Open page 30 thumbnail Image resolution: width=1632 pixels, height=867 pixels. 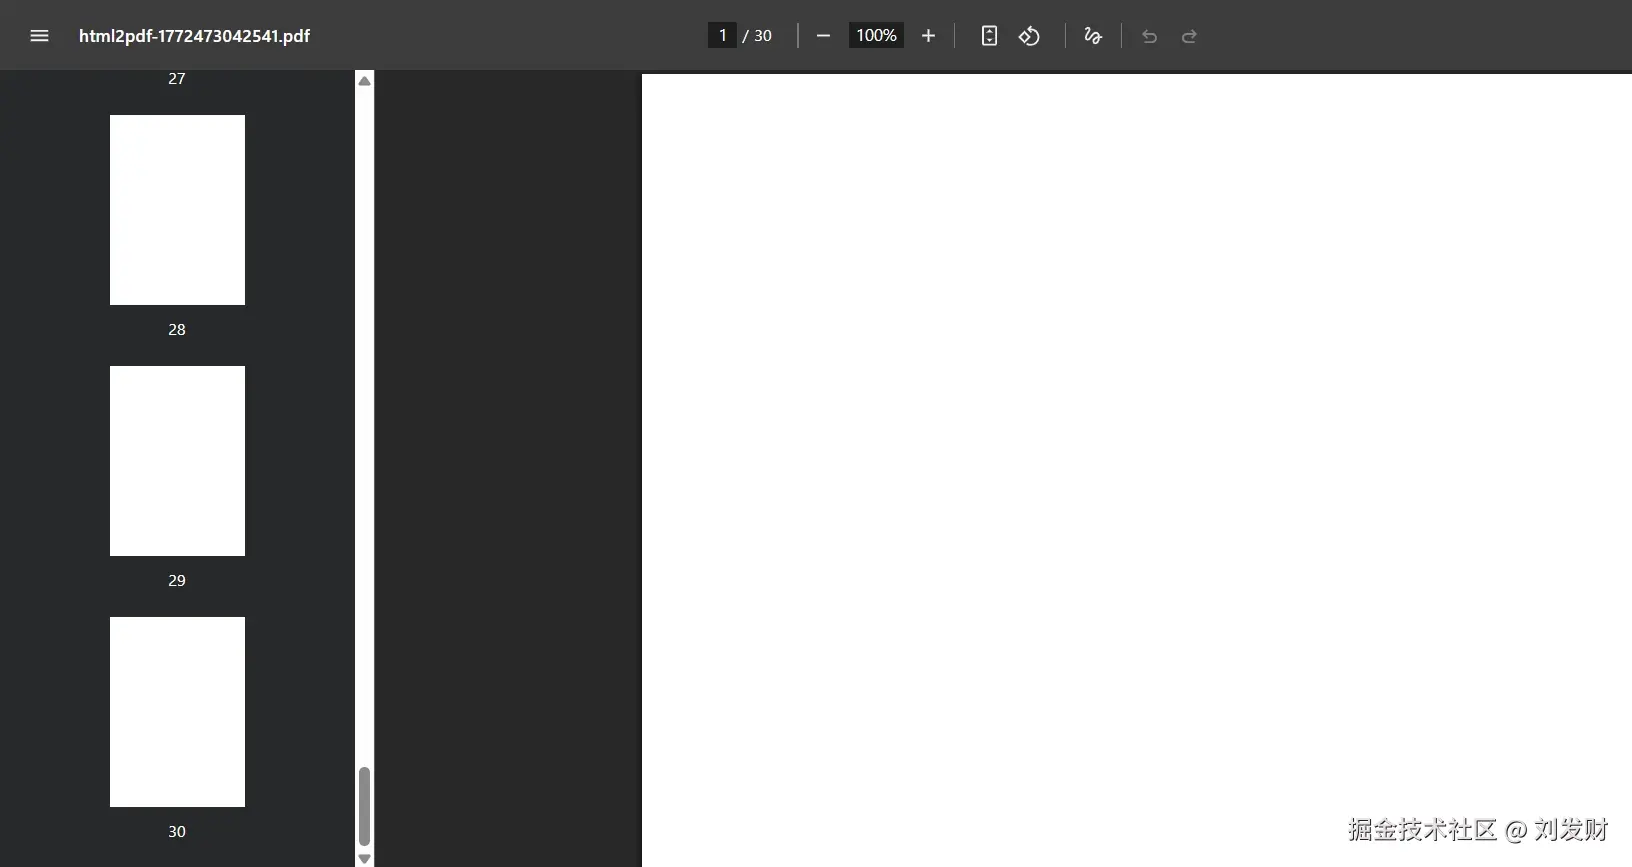[177, 712]
